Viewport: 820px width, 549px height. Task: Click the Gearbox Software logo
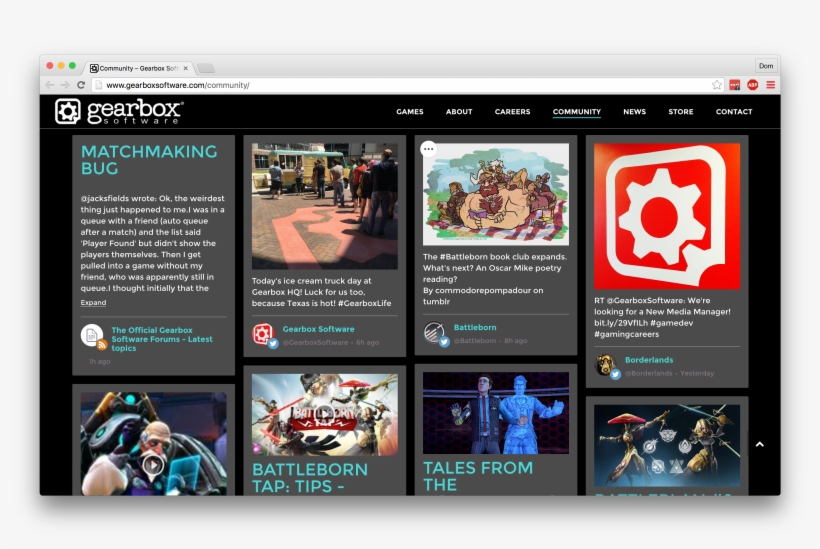(x=119, y=111)
